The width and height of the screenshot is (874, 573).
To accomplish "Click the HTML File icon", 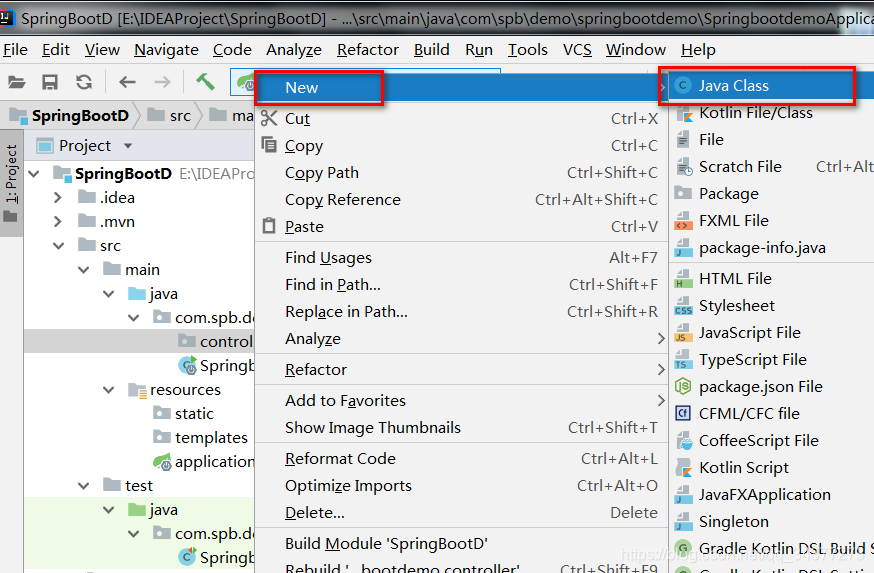I will tap(683, 279).
